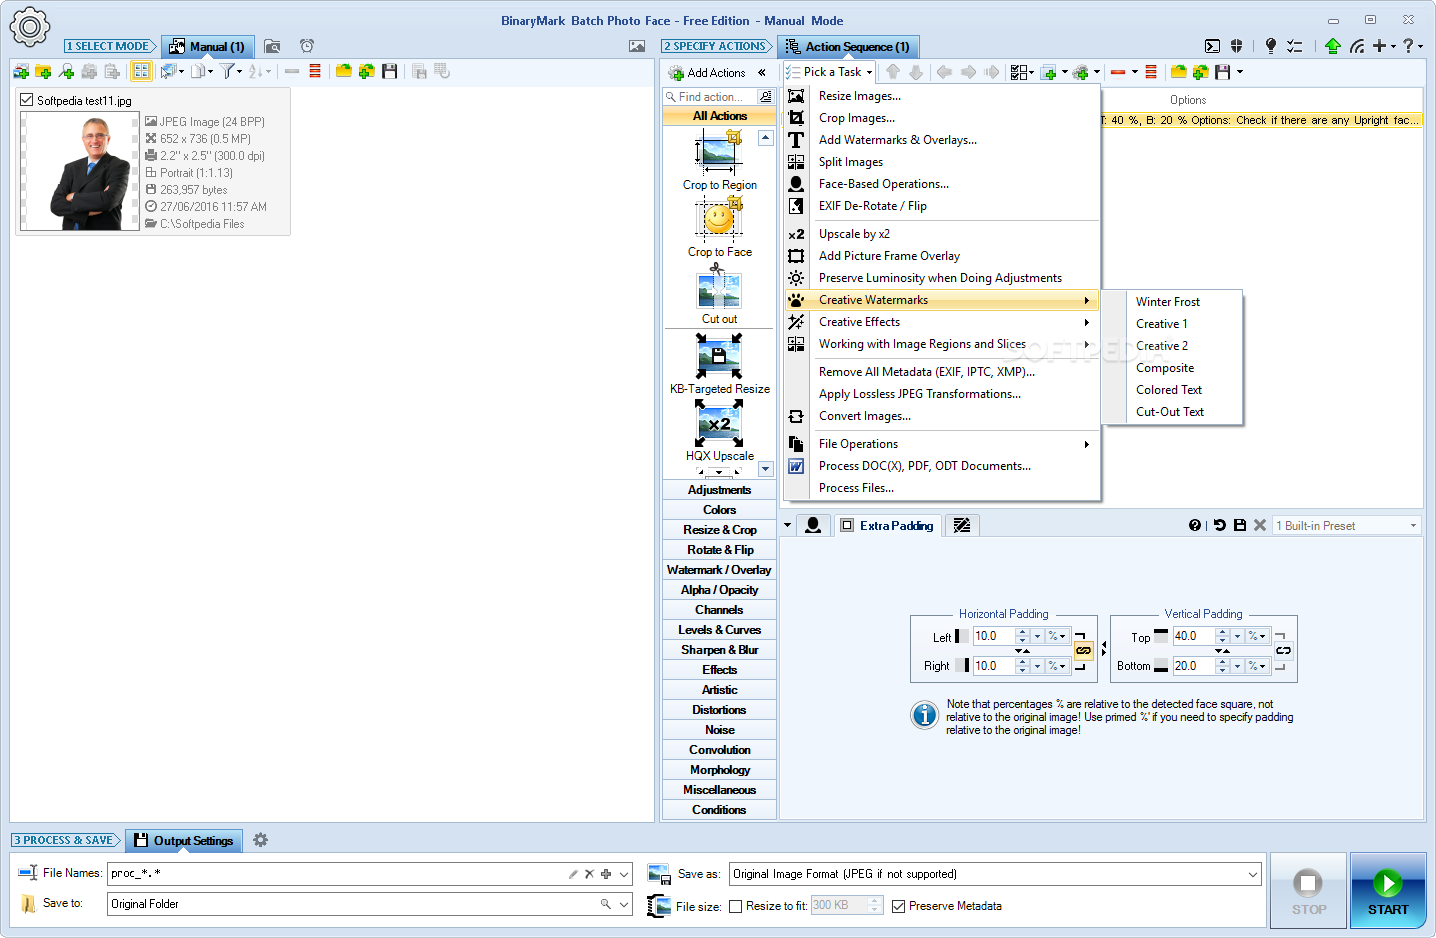Click the light bulb tips icon
This screenshot has height=938, width=1436.
pyautogui.click(x=1270, y=46)
